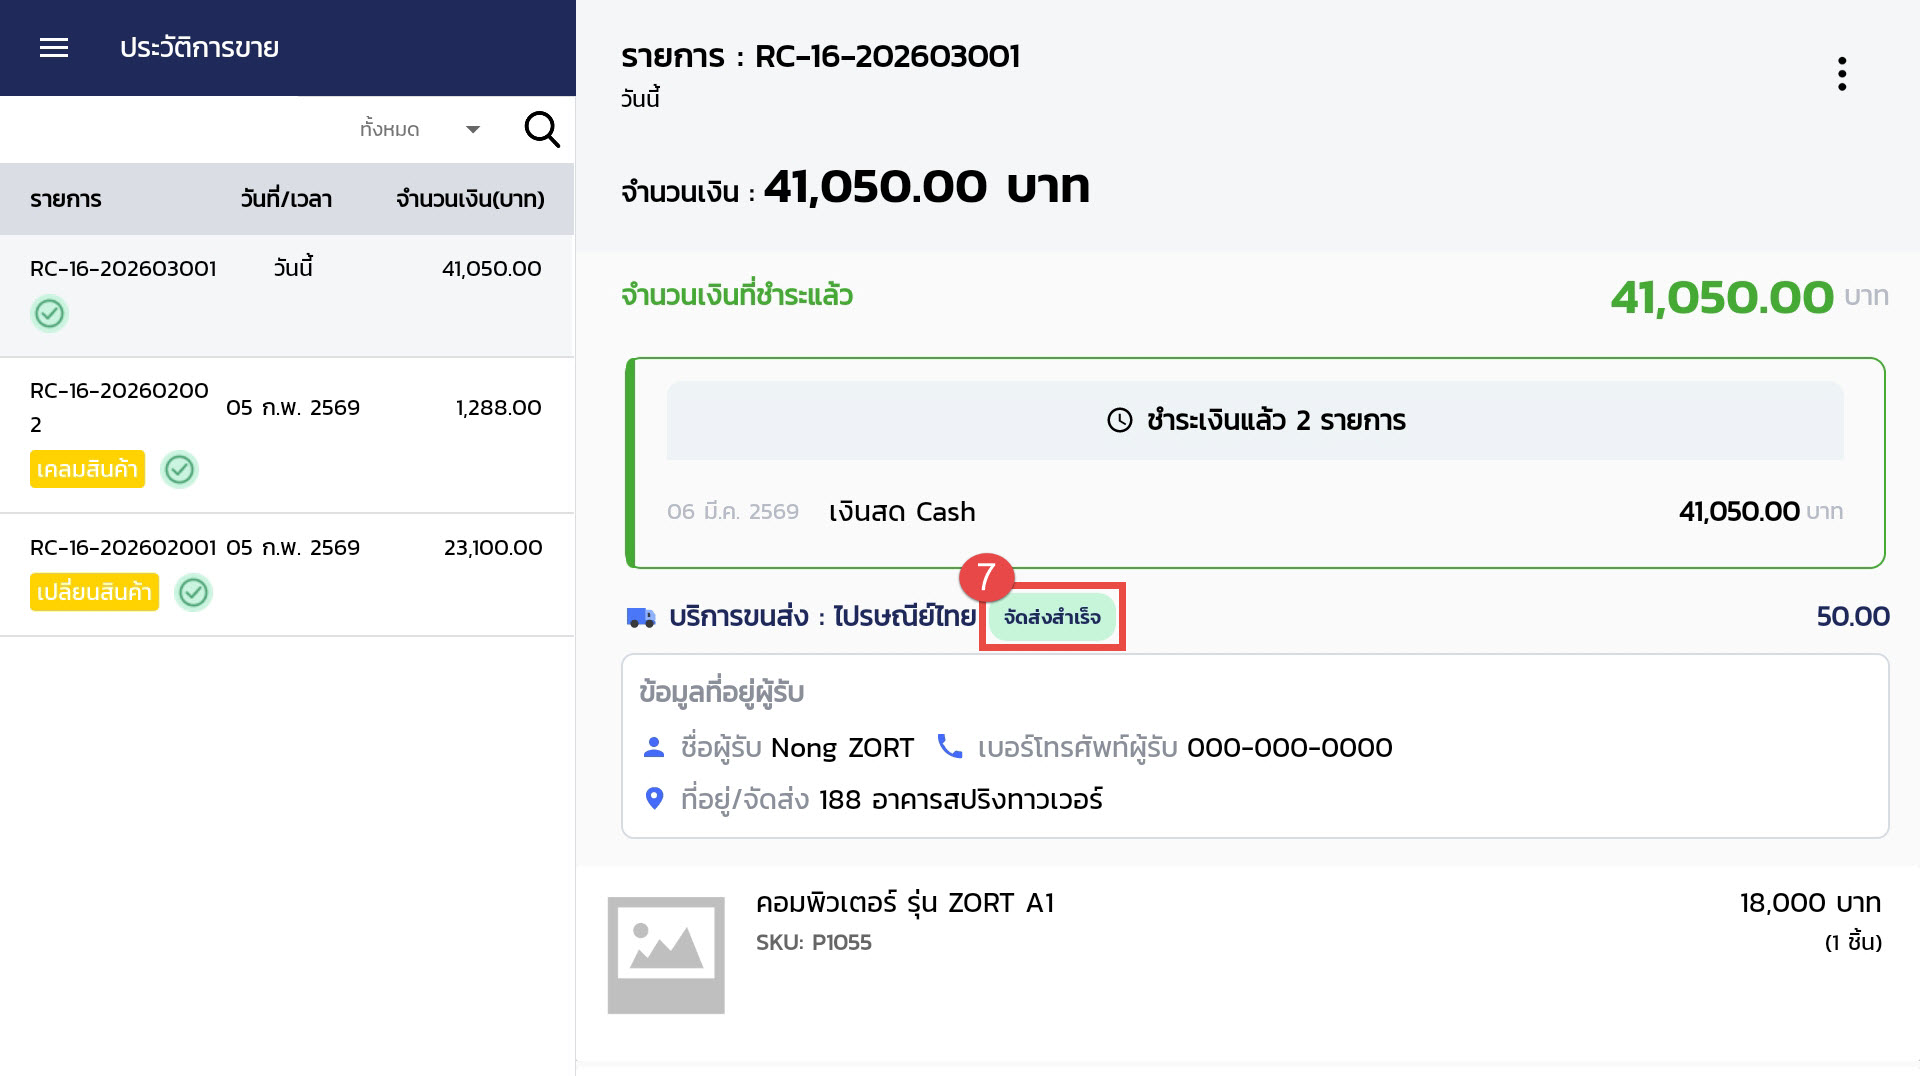The image size is (1920, 1076).
Task: Click the จัดส่งสำเร็จ status badge
Action: [1052, 617]
